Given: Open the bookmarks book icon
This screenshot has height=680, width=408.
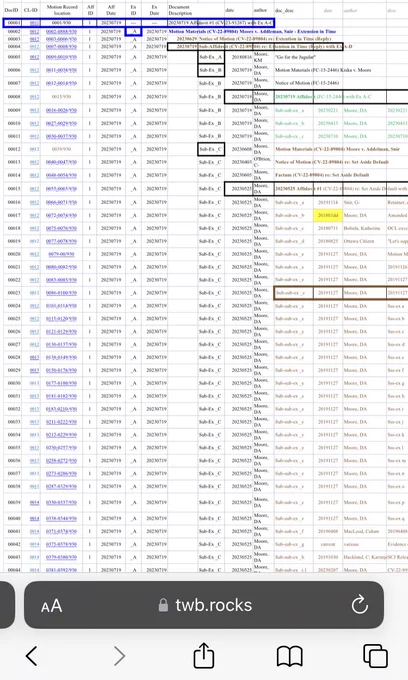Looking at the screenshot, I should tap(290, 656).
